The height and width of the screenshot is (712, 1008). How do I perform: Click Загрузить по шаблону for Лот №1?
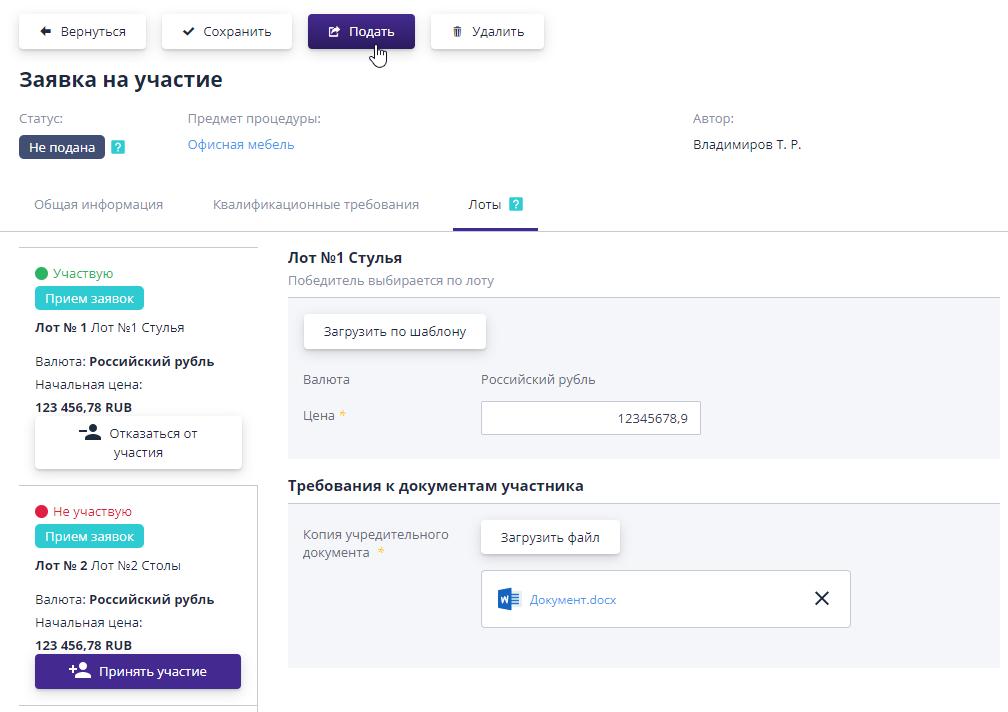[394, 331]
